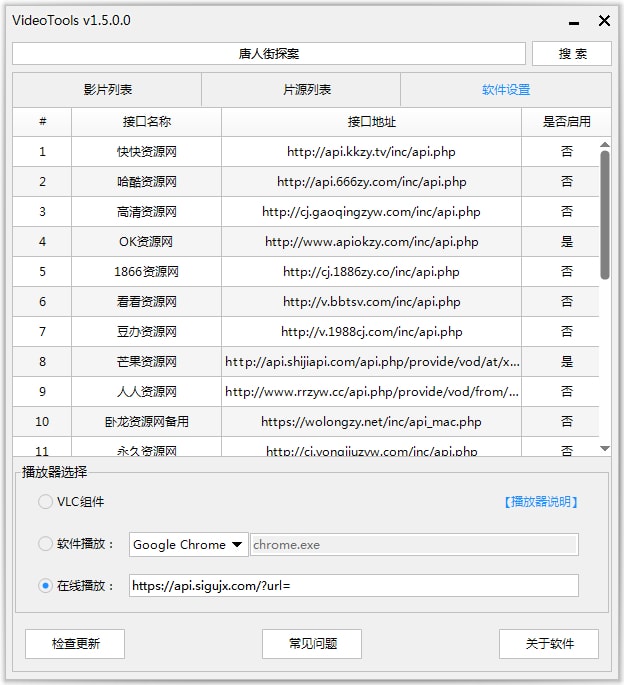Minimize the VideoTools window
The width and height of the screenshot is (624, 685).
574,21
